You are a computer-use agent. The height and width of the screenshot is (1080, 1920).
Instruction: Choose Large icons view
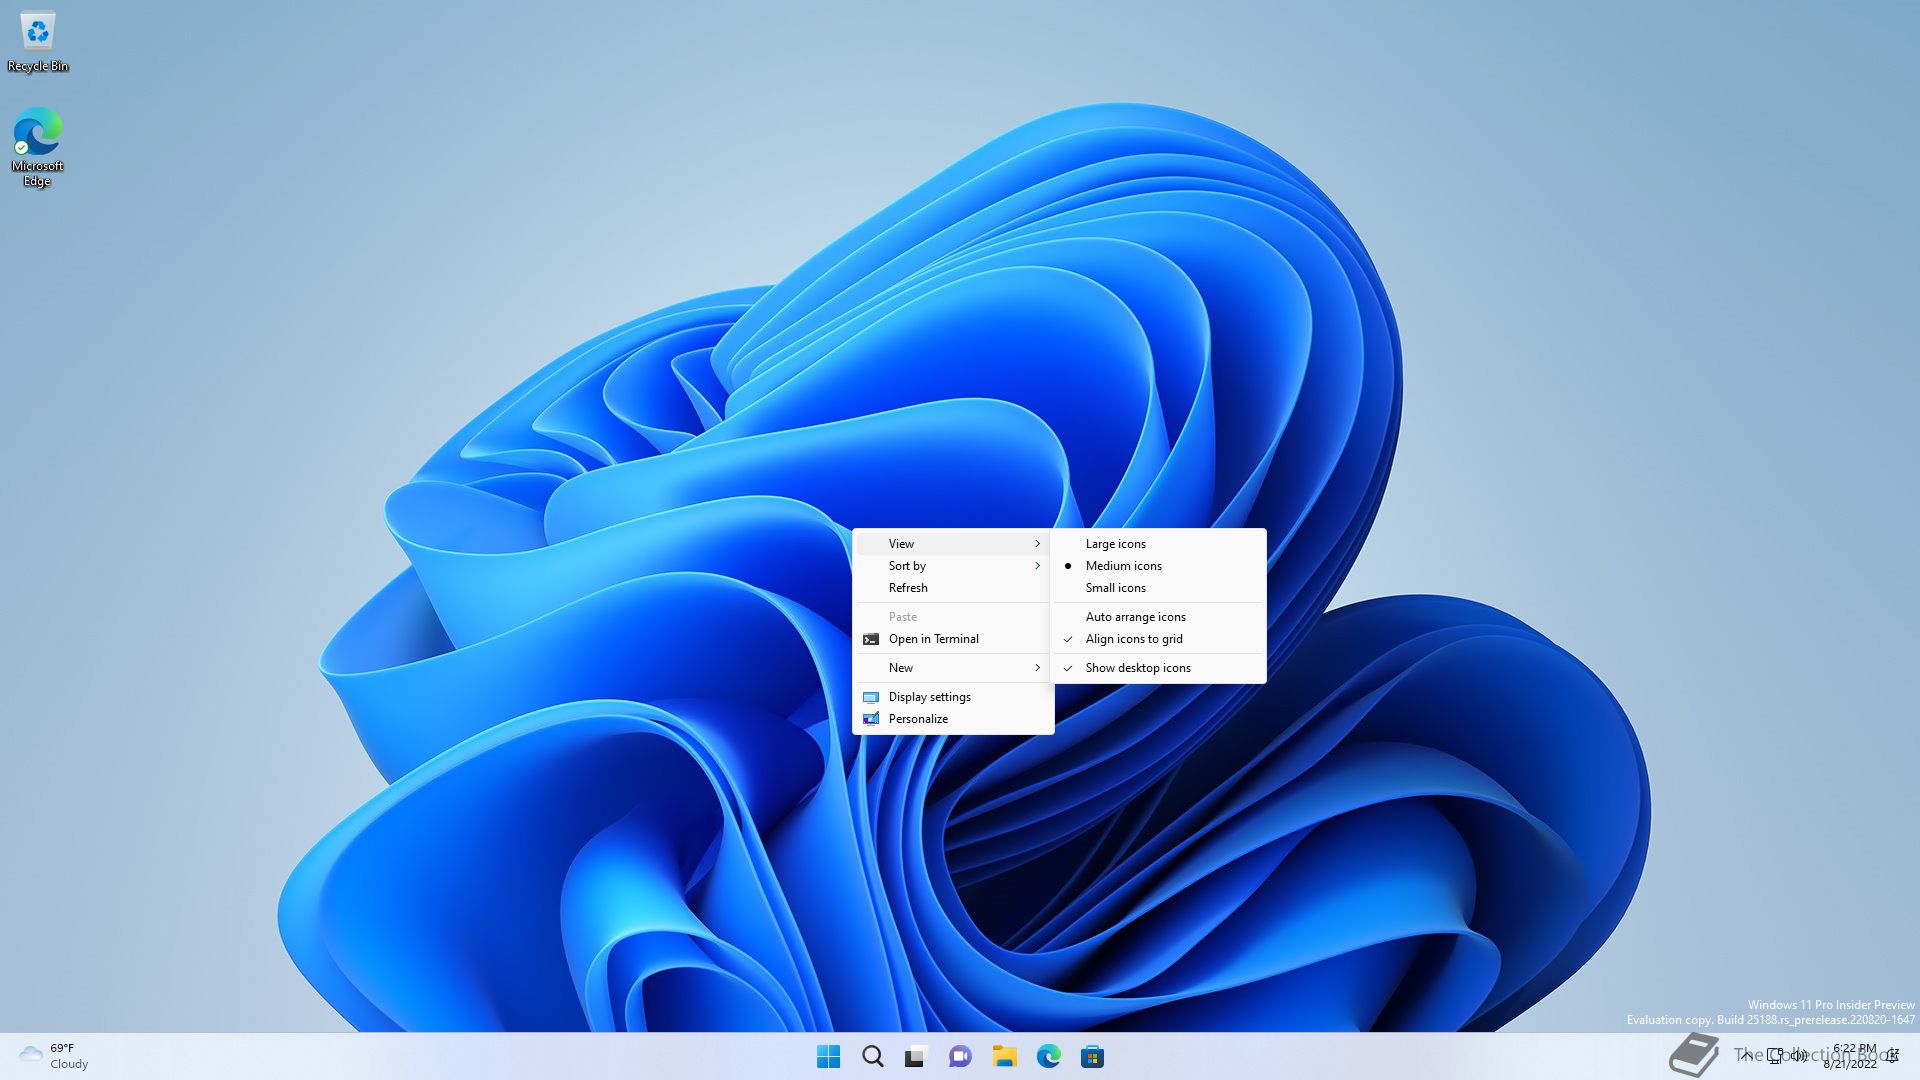click(1158, 544)
